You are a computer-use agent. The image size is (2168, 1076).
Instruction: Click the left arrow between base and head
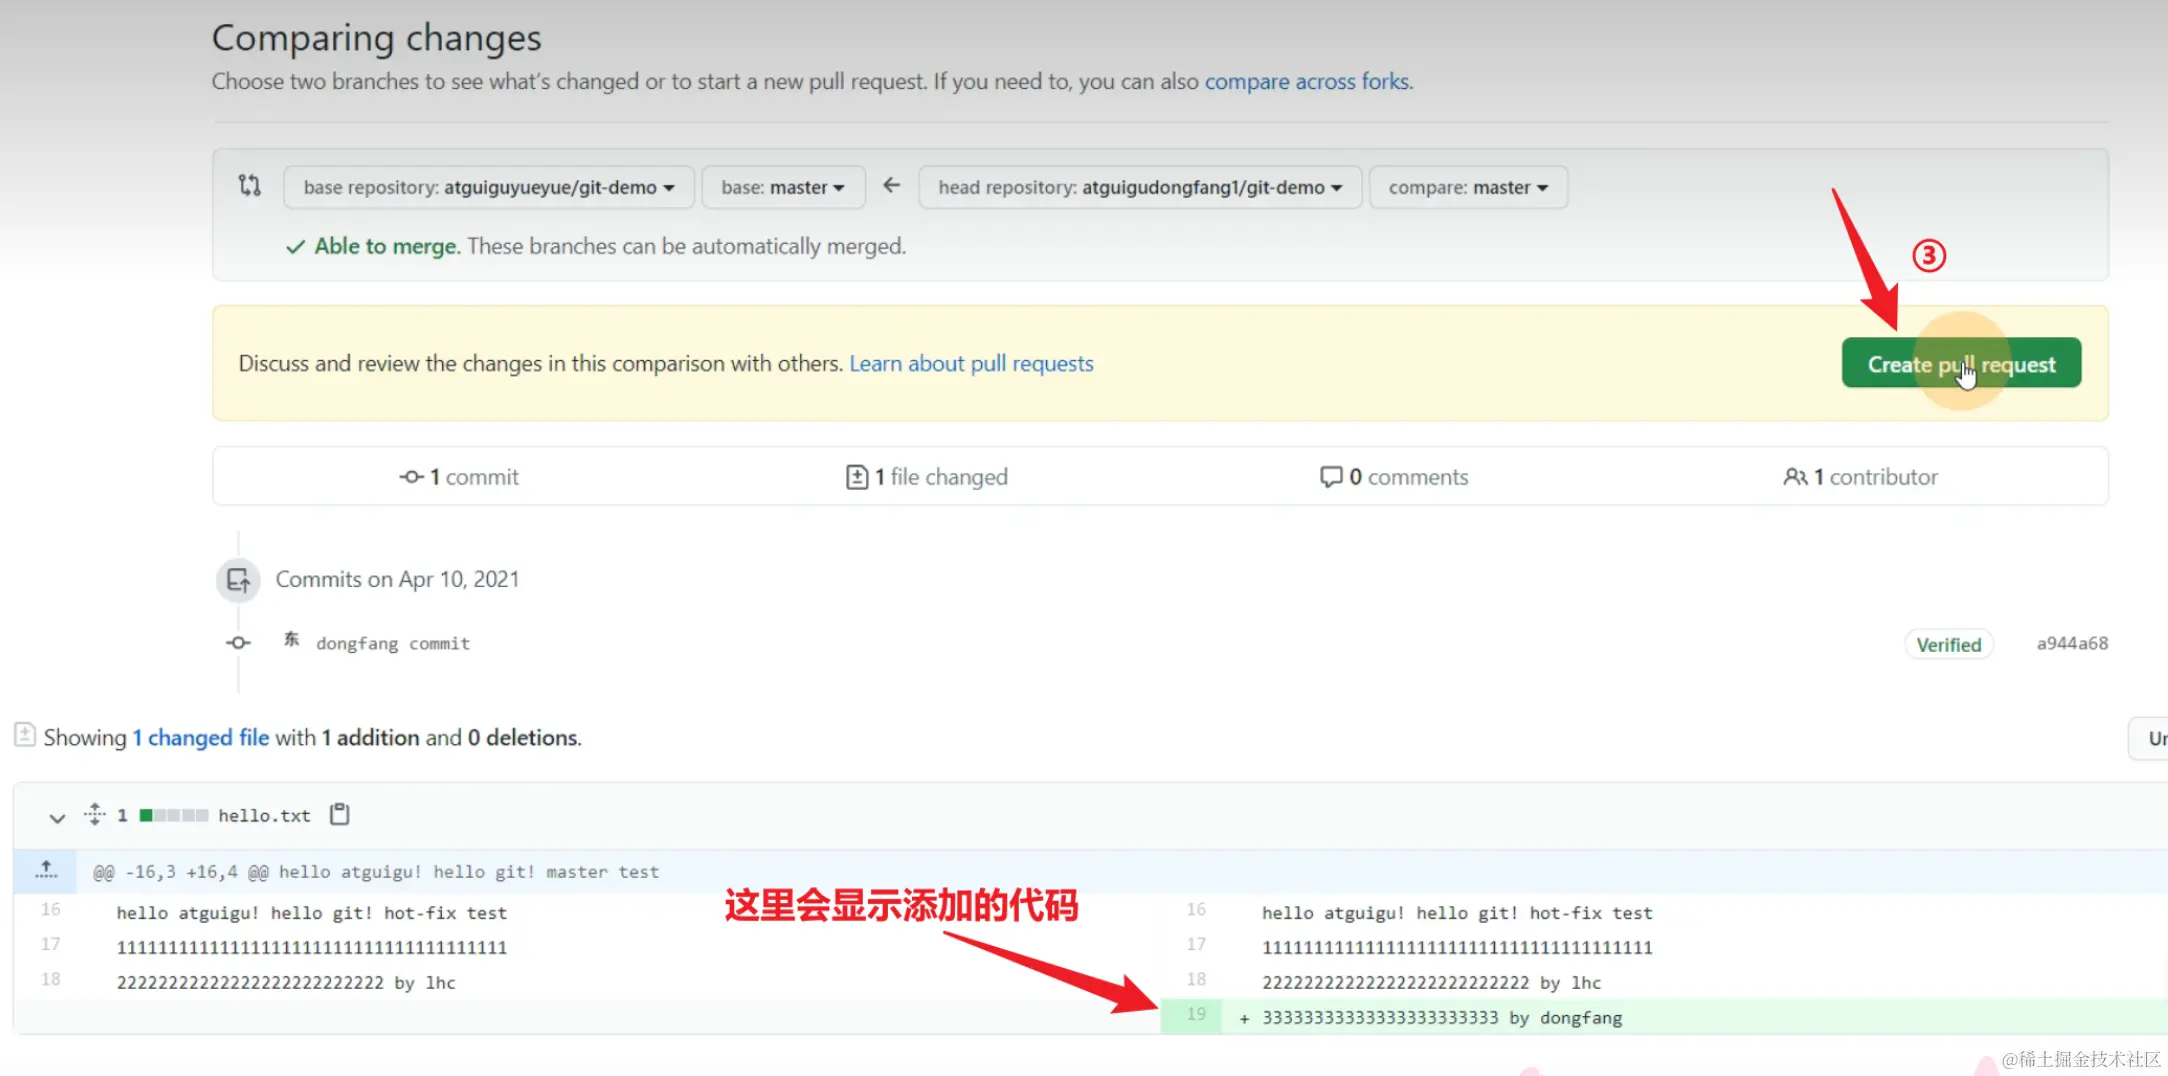pos(891,186)
